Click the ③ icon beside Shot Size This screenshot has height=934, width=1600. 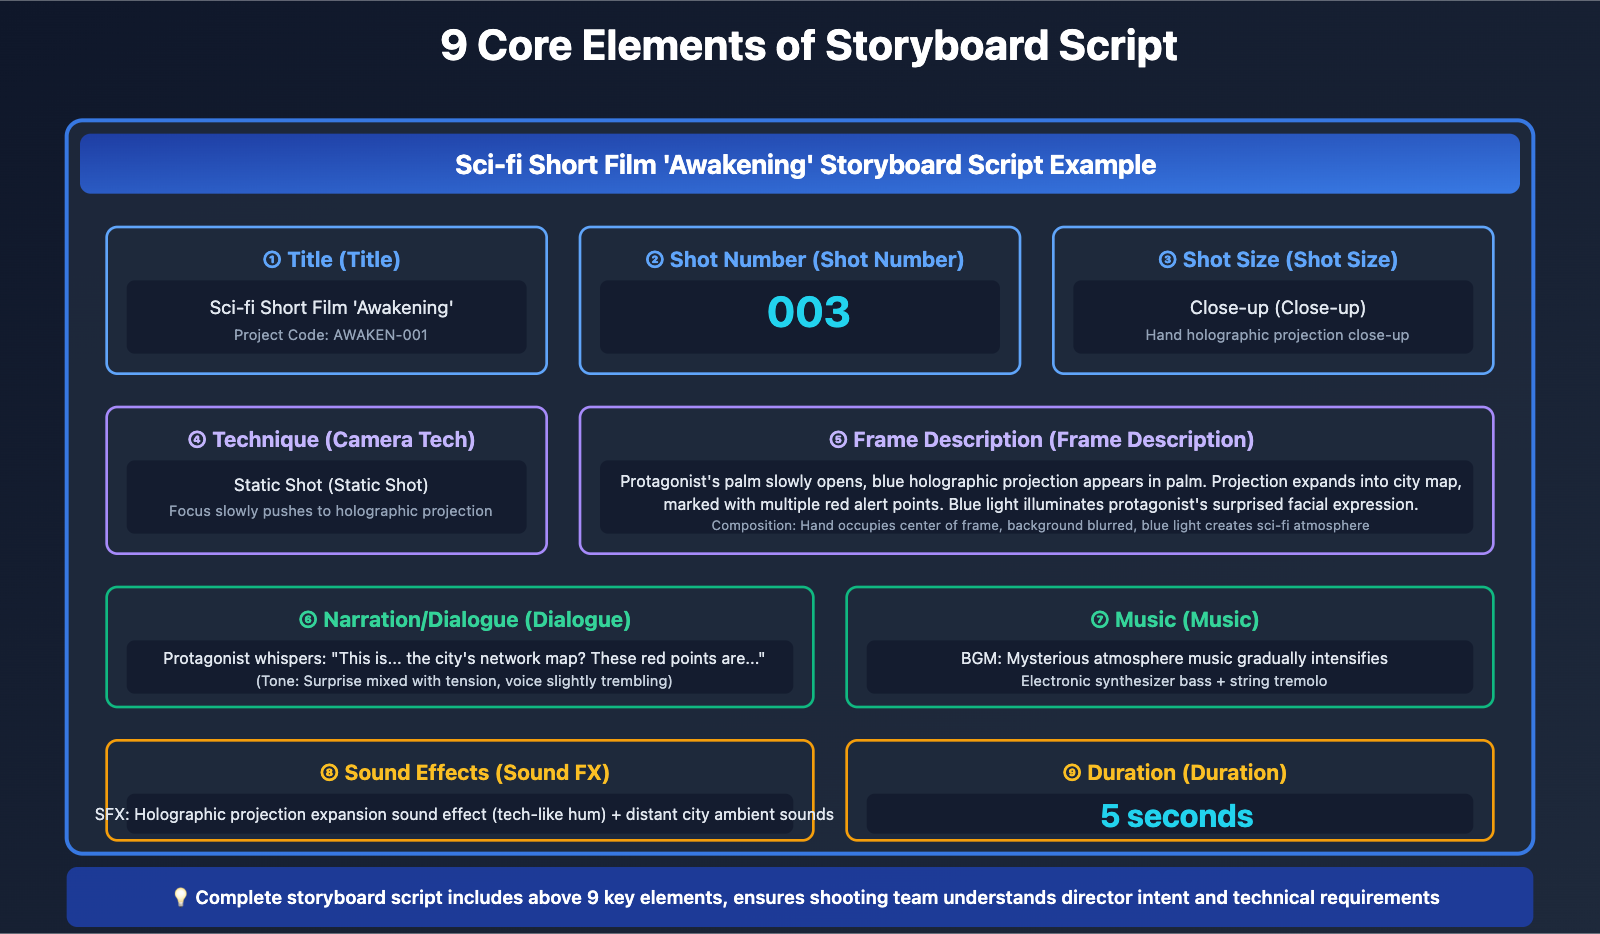1166,259
